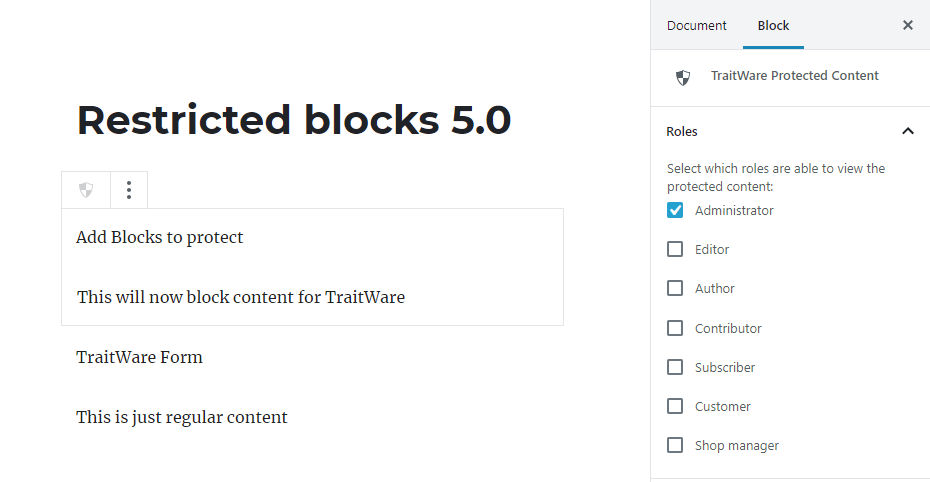
Task: Select block content for TraitWare paragraph
Action: pyautogui.click(x=241, y=297)
